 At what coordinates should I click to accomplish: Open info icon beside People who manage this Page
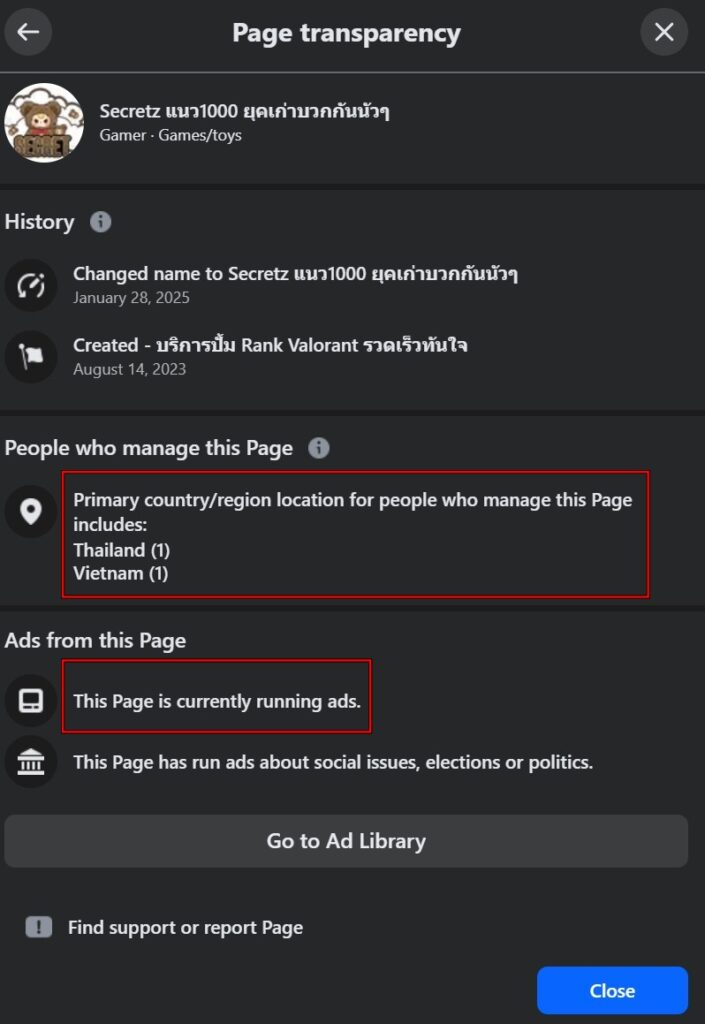[319, 448]
